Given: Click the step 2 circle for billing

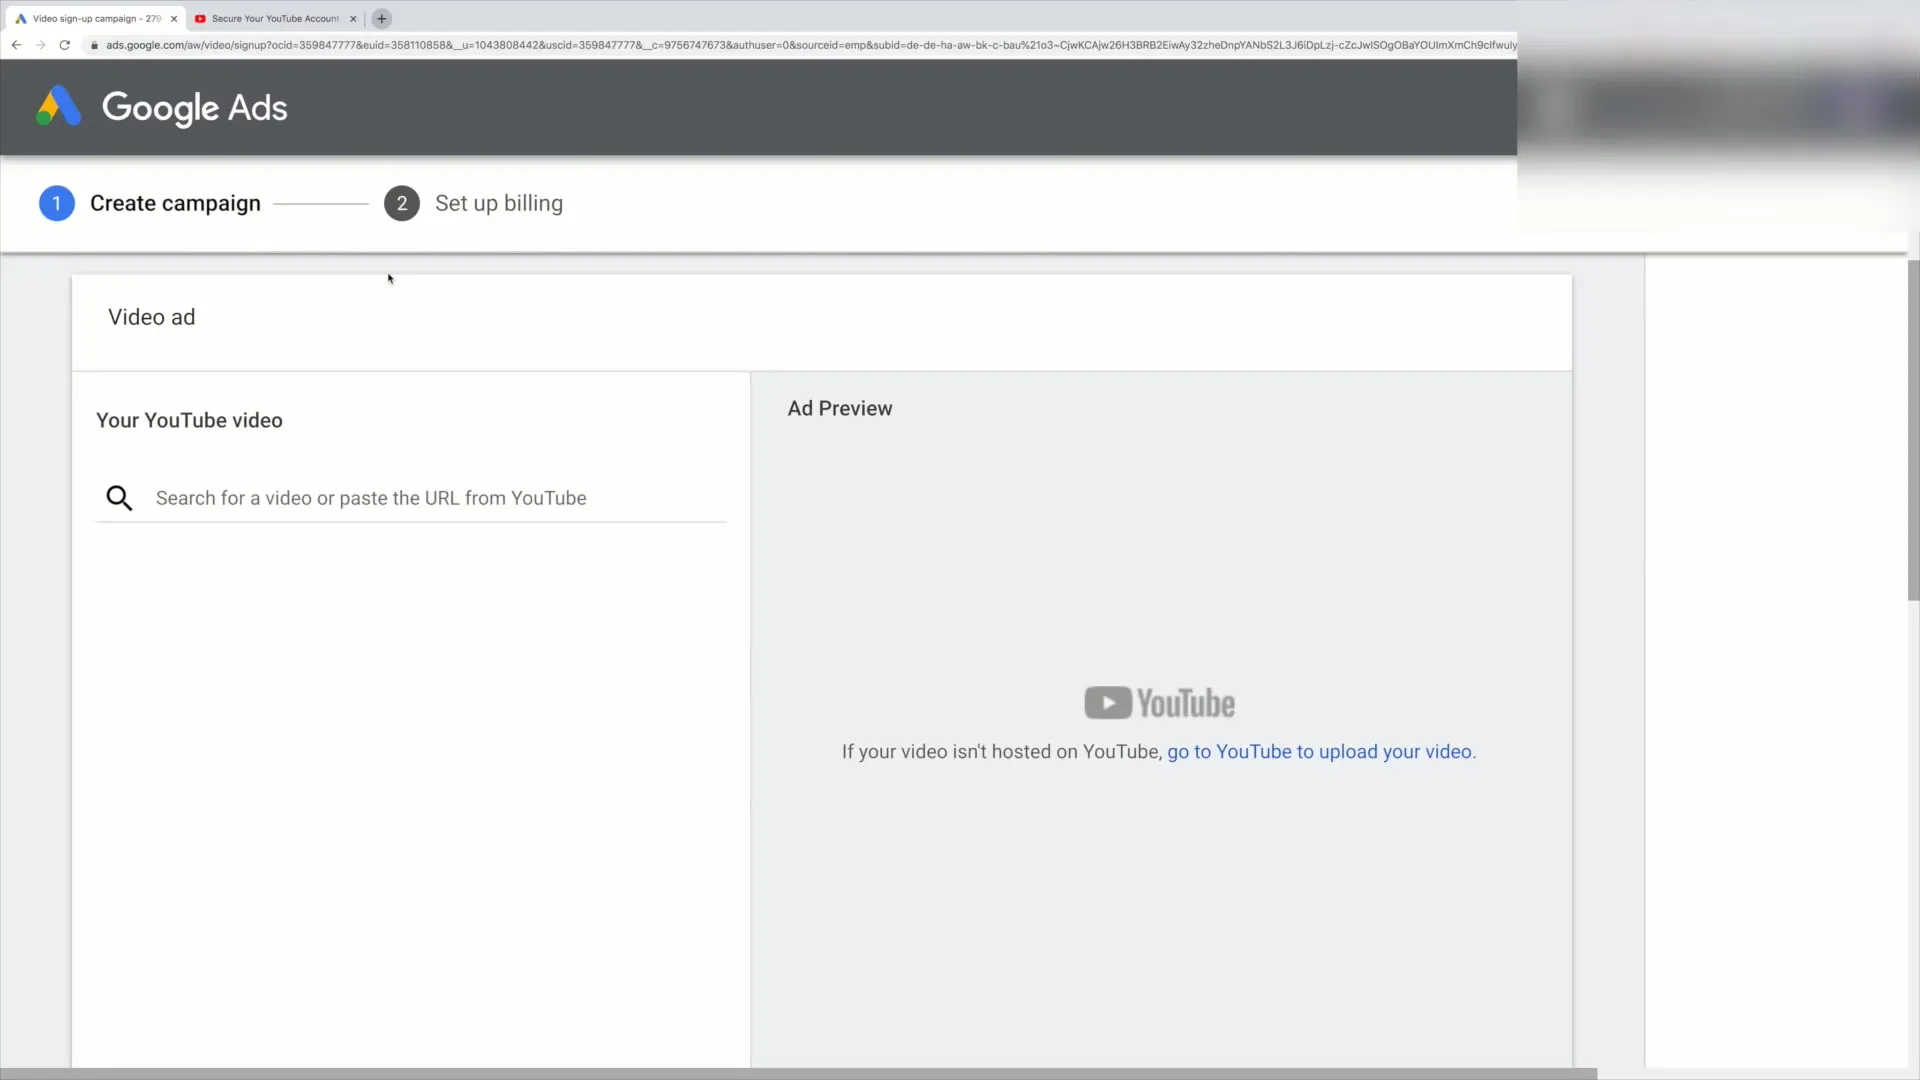Looking at the screenshot, I should click(x=402, y=203).
